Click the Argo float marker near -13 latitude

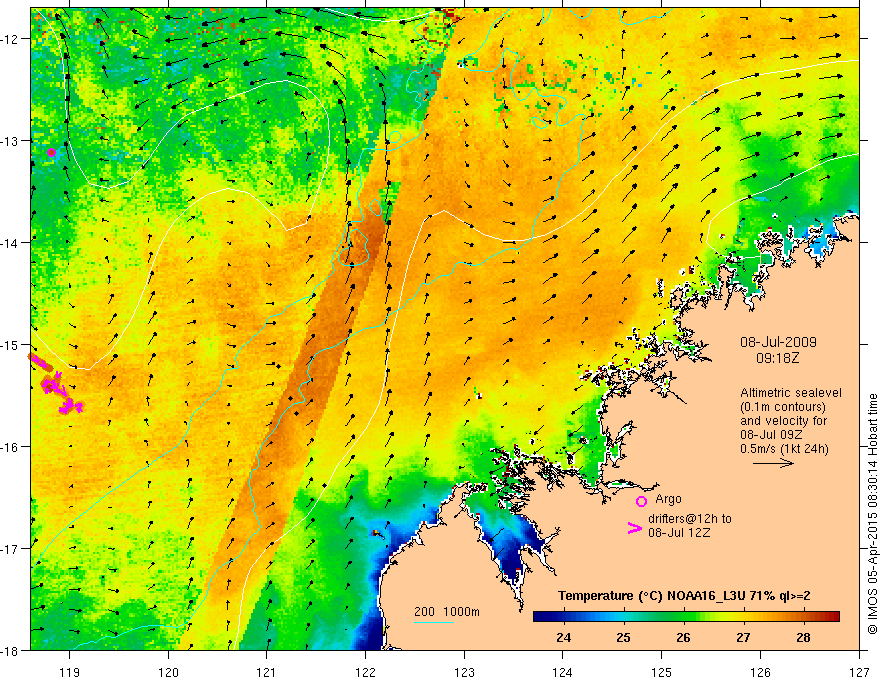(52, 152)
